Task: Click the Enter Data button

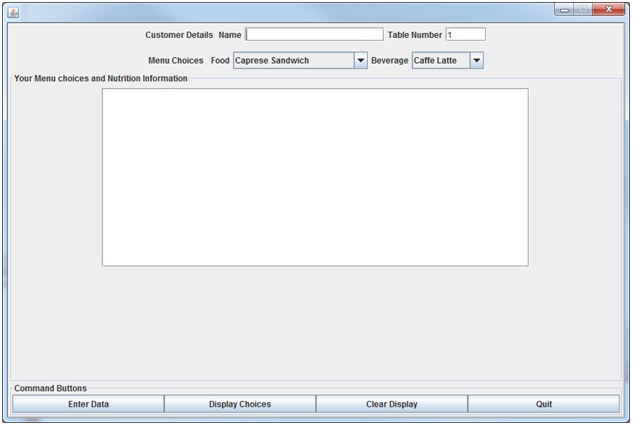Action: pyautogui.click(x=88, y=404)
